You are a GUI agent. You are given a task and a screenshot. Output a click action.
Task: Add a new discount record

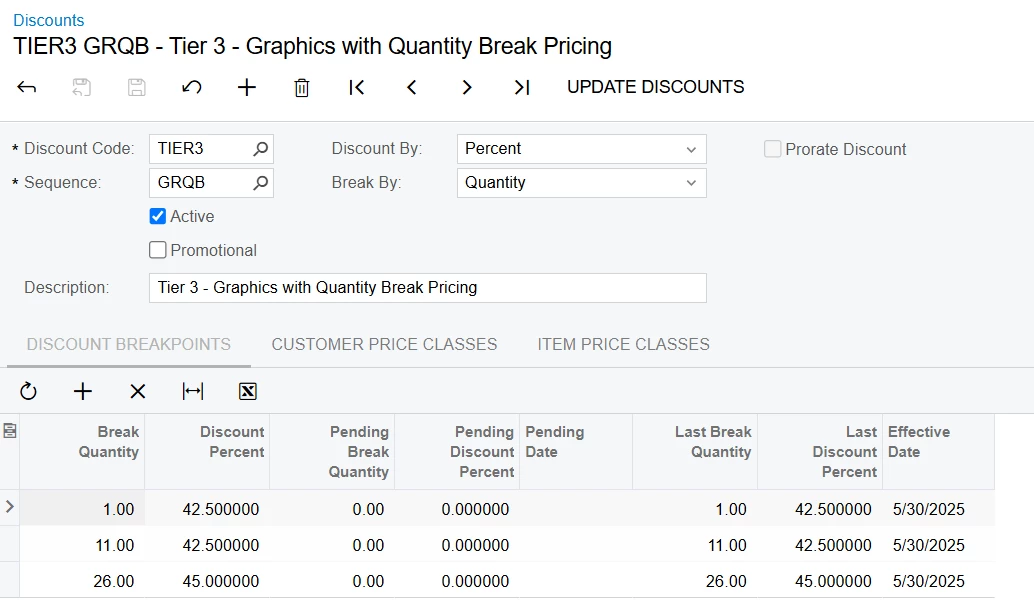pyautogui.click(x=247, y=88)
